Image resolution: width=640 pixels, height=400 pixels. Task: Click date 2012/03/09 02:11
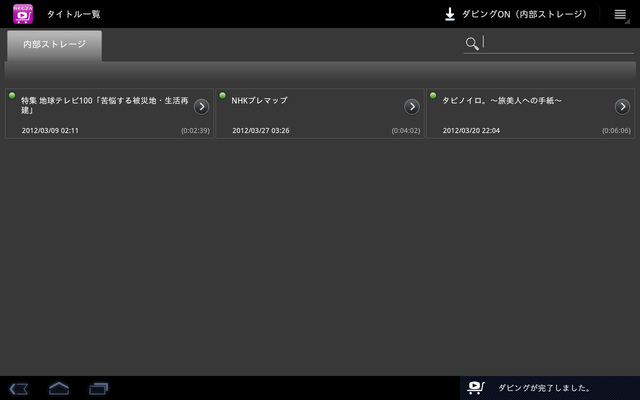(50, 131)
